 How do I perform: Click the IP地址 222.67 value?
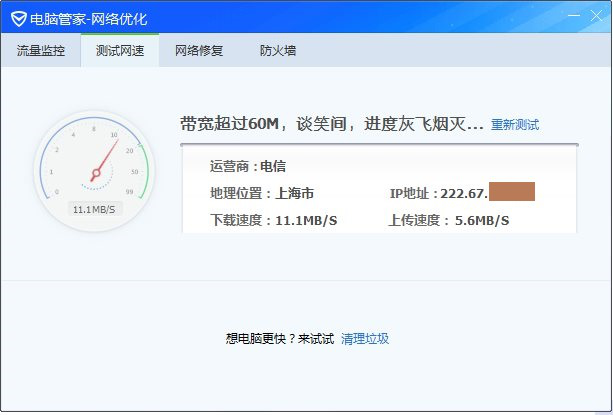pyautogui.click(x=438, y=193)
